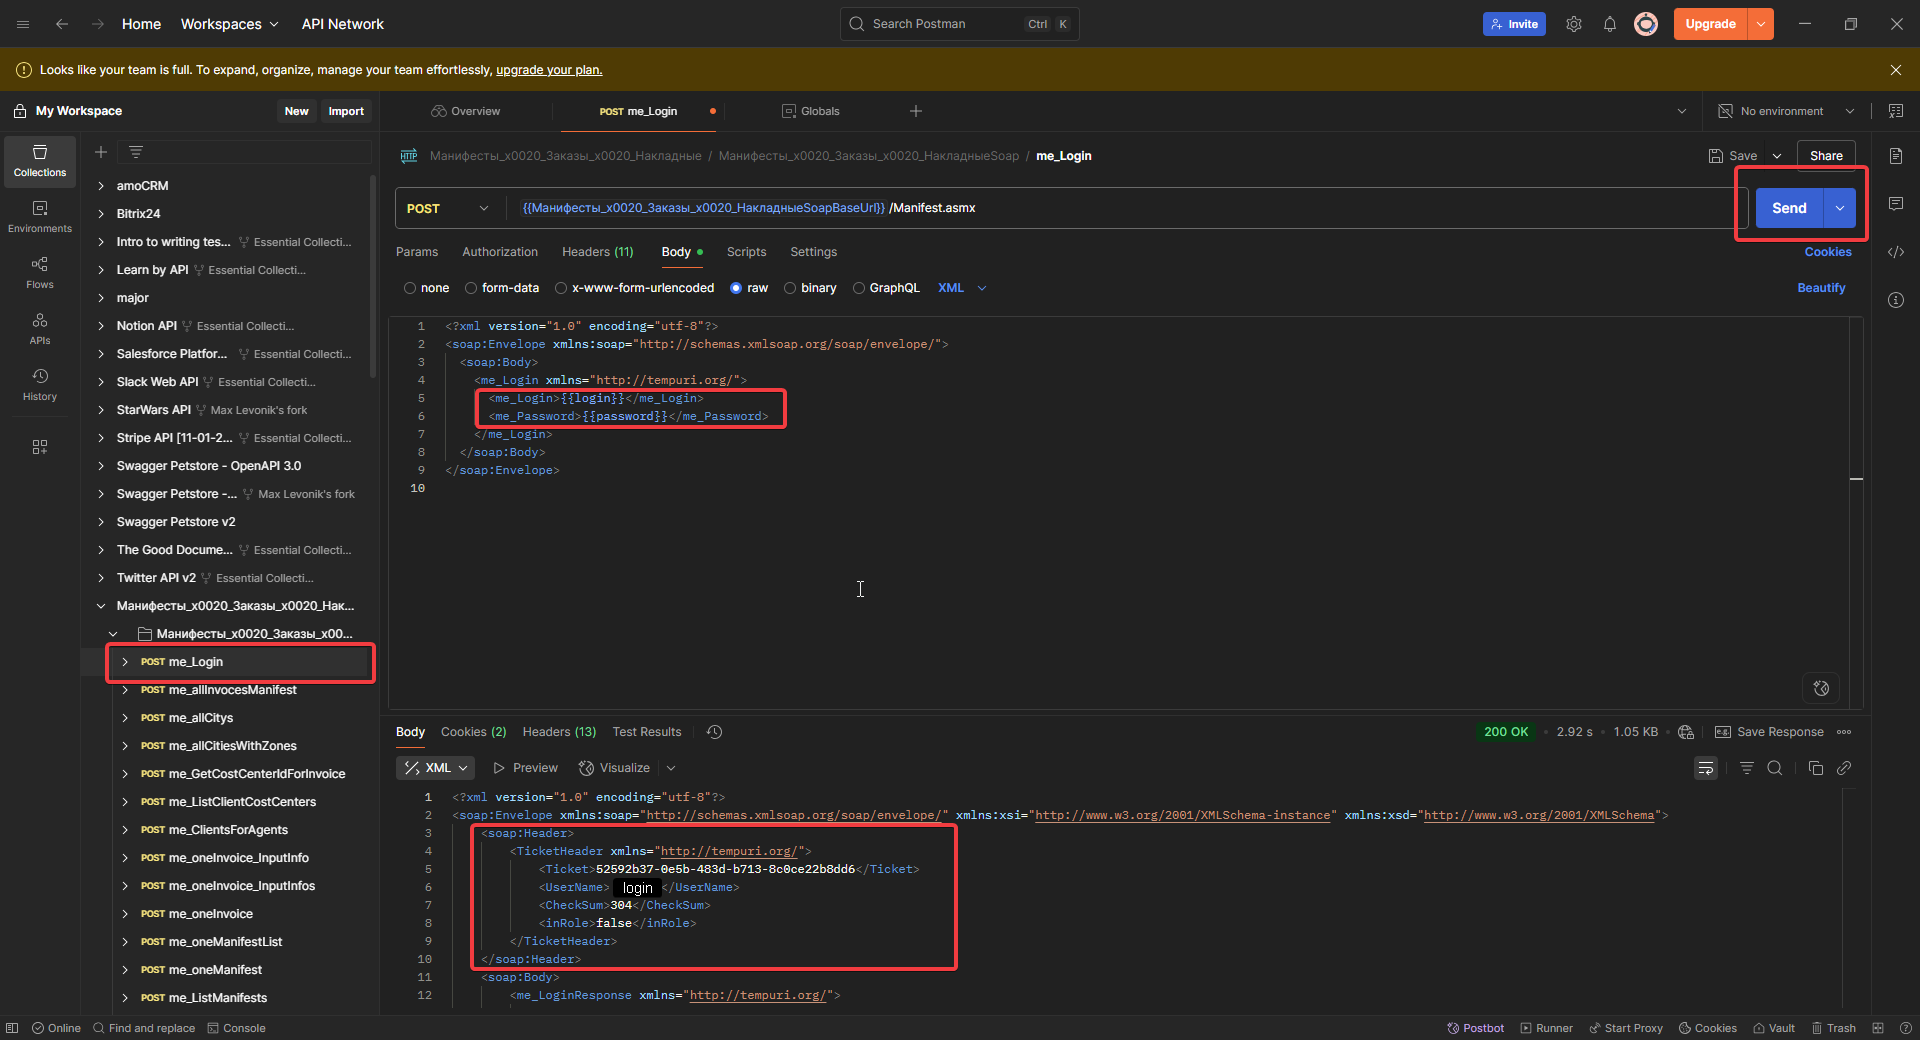Screen dimensions: 1920x1040
Task: Open the code snippet icon
Action: coord(1896,252)
